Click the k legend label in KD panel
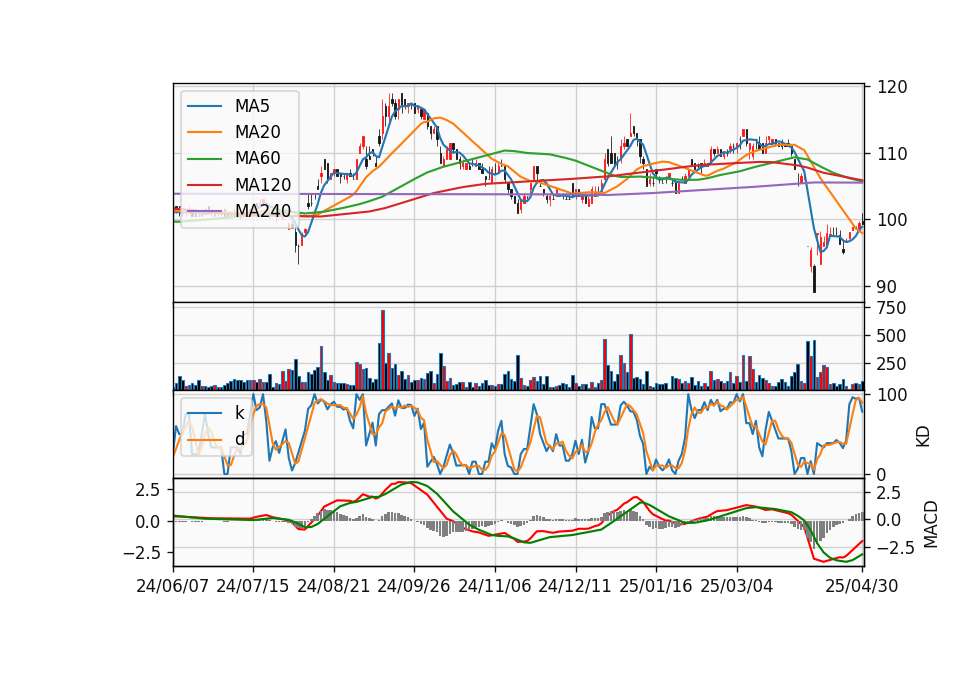This screenshot has width=960, height=690. point(239,413)
